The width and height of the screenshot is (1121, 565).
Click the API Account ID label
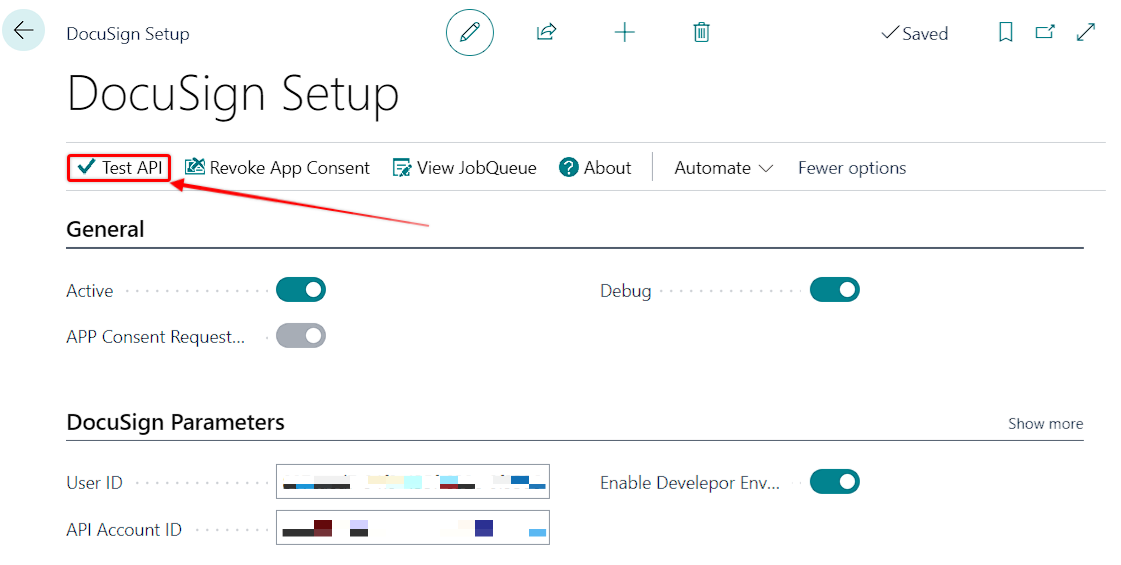point(124,530)
